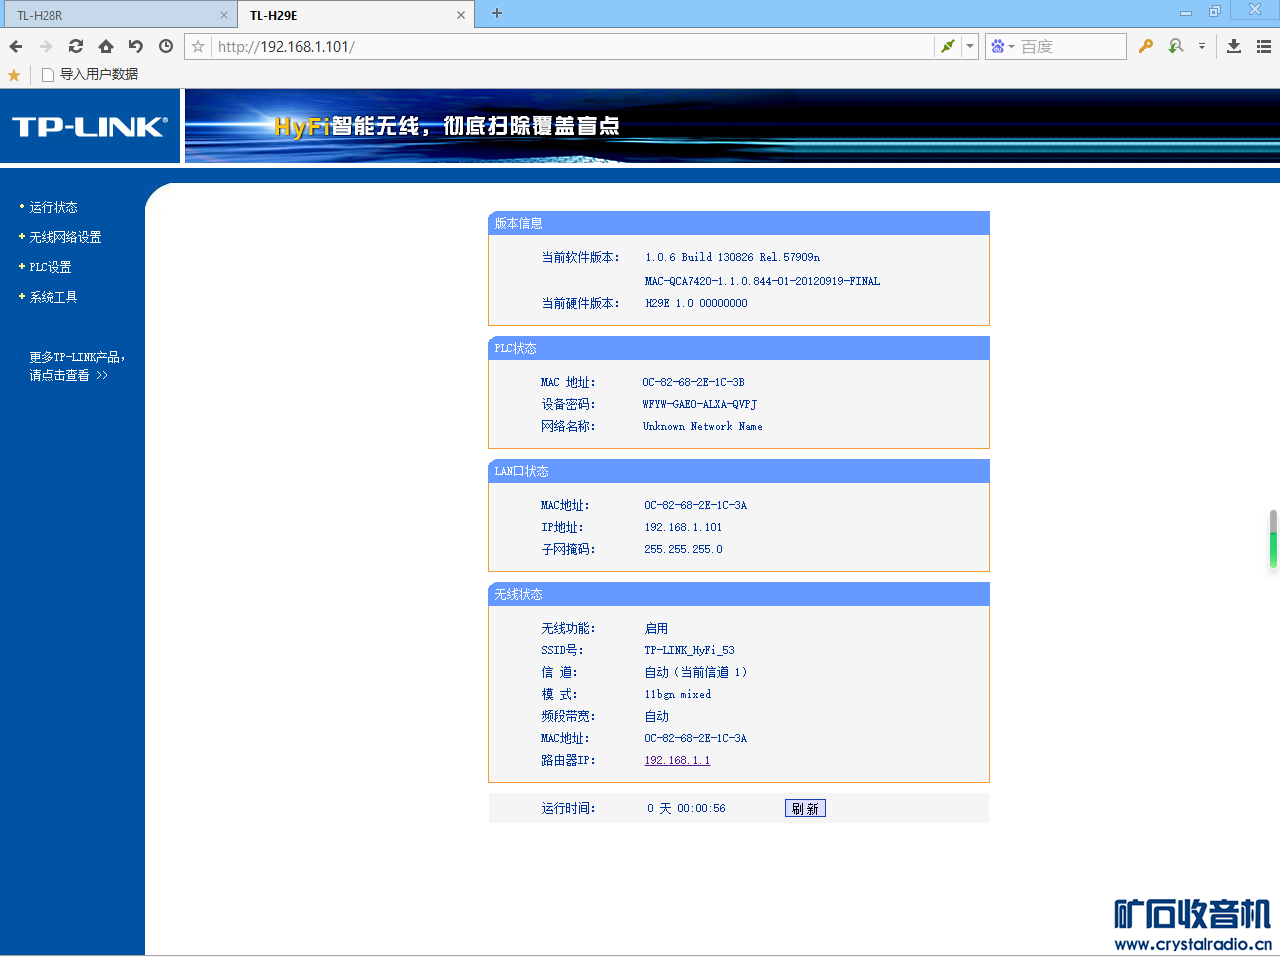Focus the Baidu search input box

(1071, 46)
